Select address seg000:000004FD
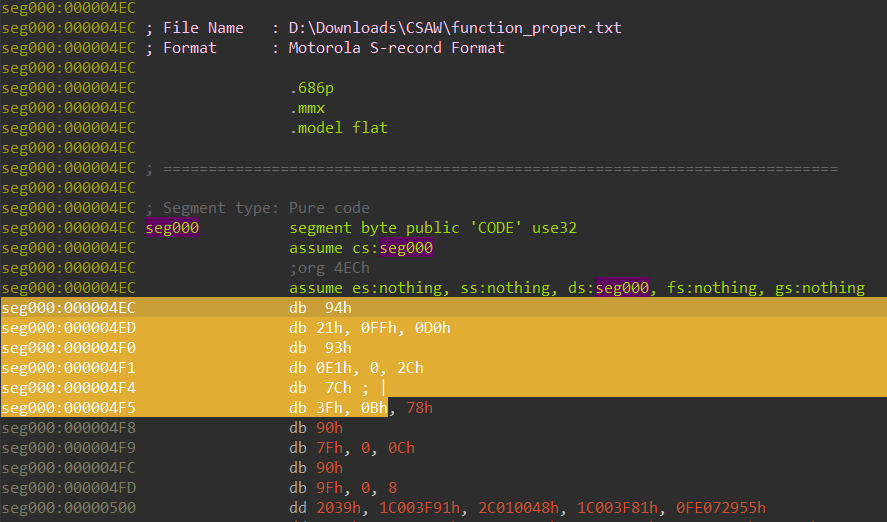The width and height of the screenshot is (887, 522). coord(68,488)
